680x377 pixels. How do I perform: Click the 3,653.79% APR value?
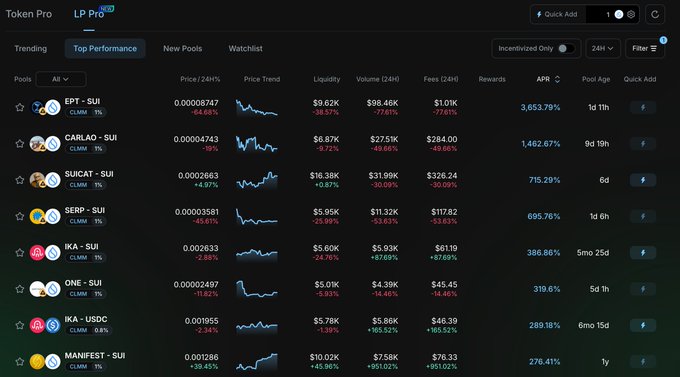(x=540, y=107)
